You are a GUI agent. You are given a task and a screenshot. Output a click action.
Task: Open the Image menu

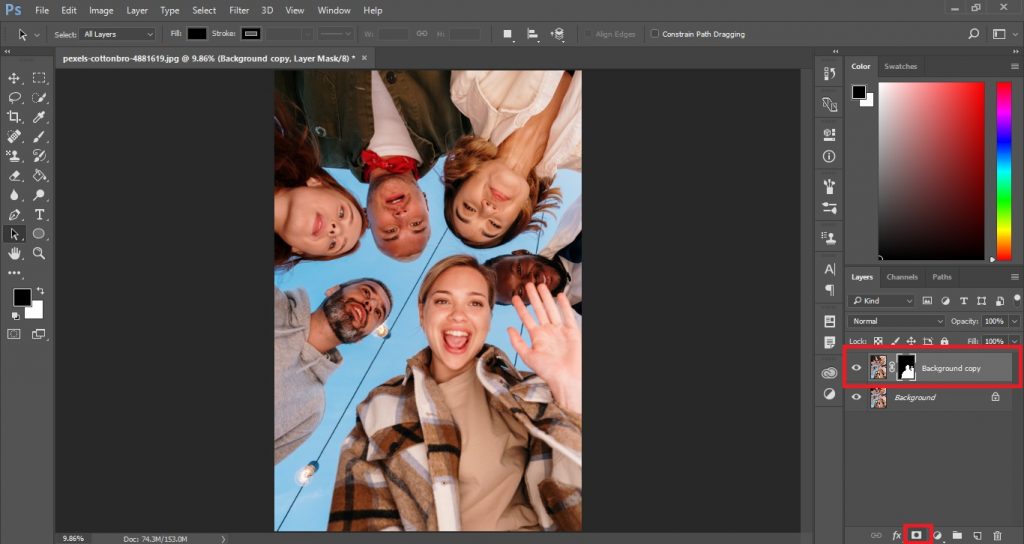(x=101, y=10)
